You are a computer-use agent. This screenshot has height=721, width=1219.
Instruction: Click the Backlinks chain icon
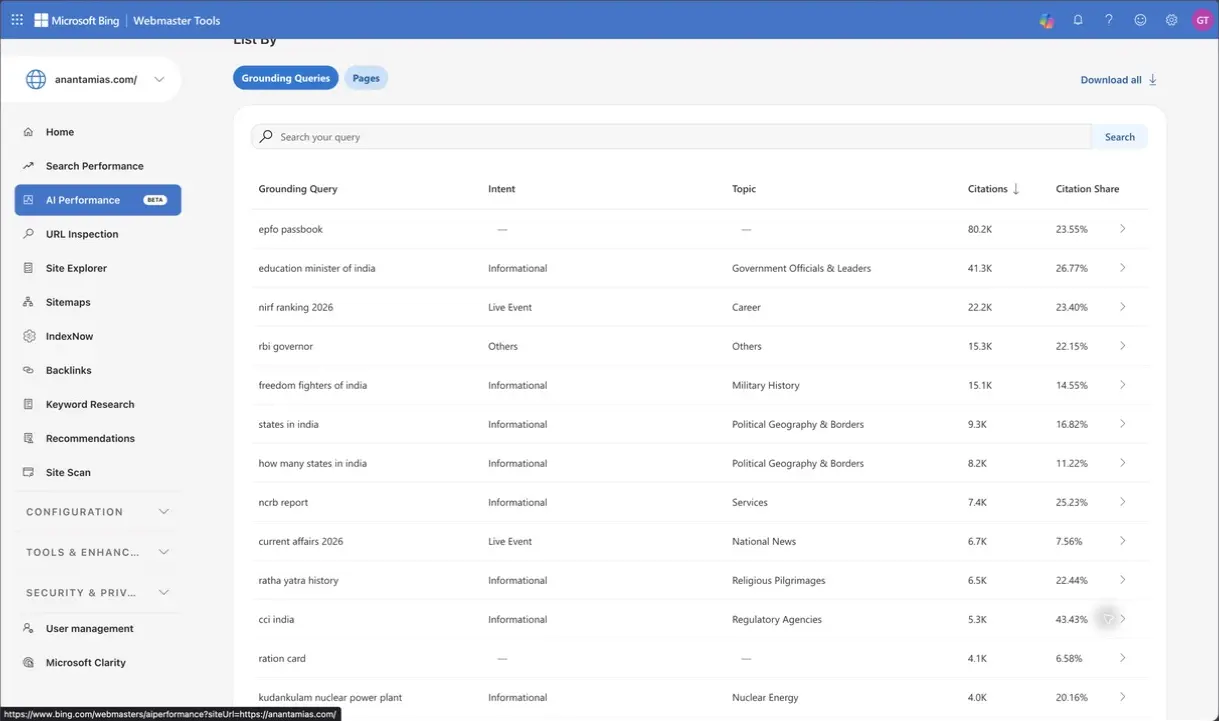[x=28, y=370]
